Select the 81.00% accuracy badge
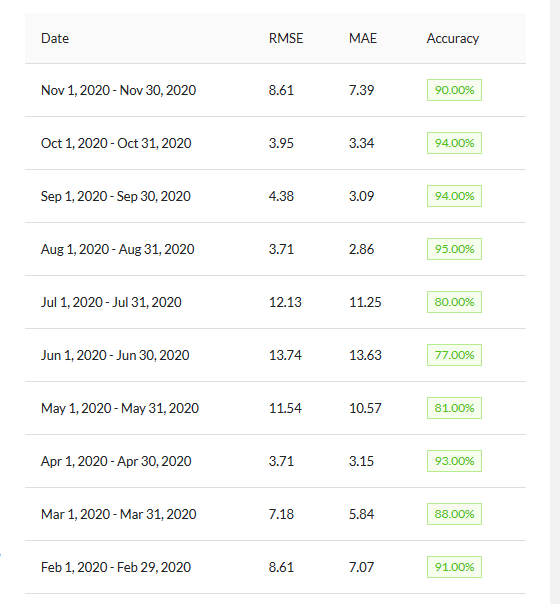560x604 pixels. pyautogui.click(x=454, y=408)
